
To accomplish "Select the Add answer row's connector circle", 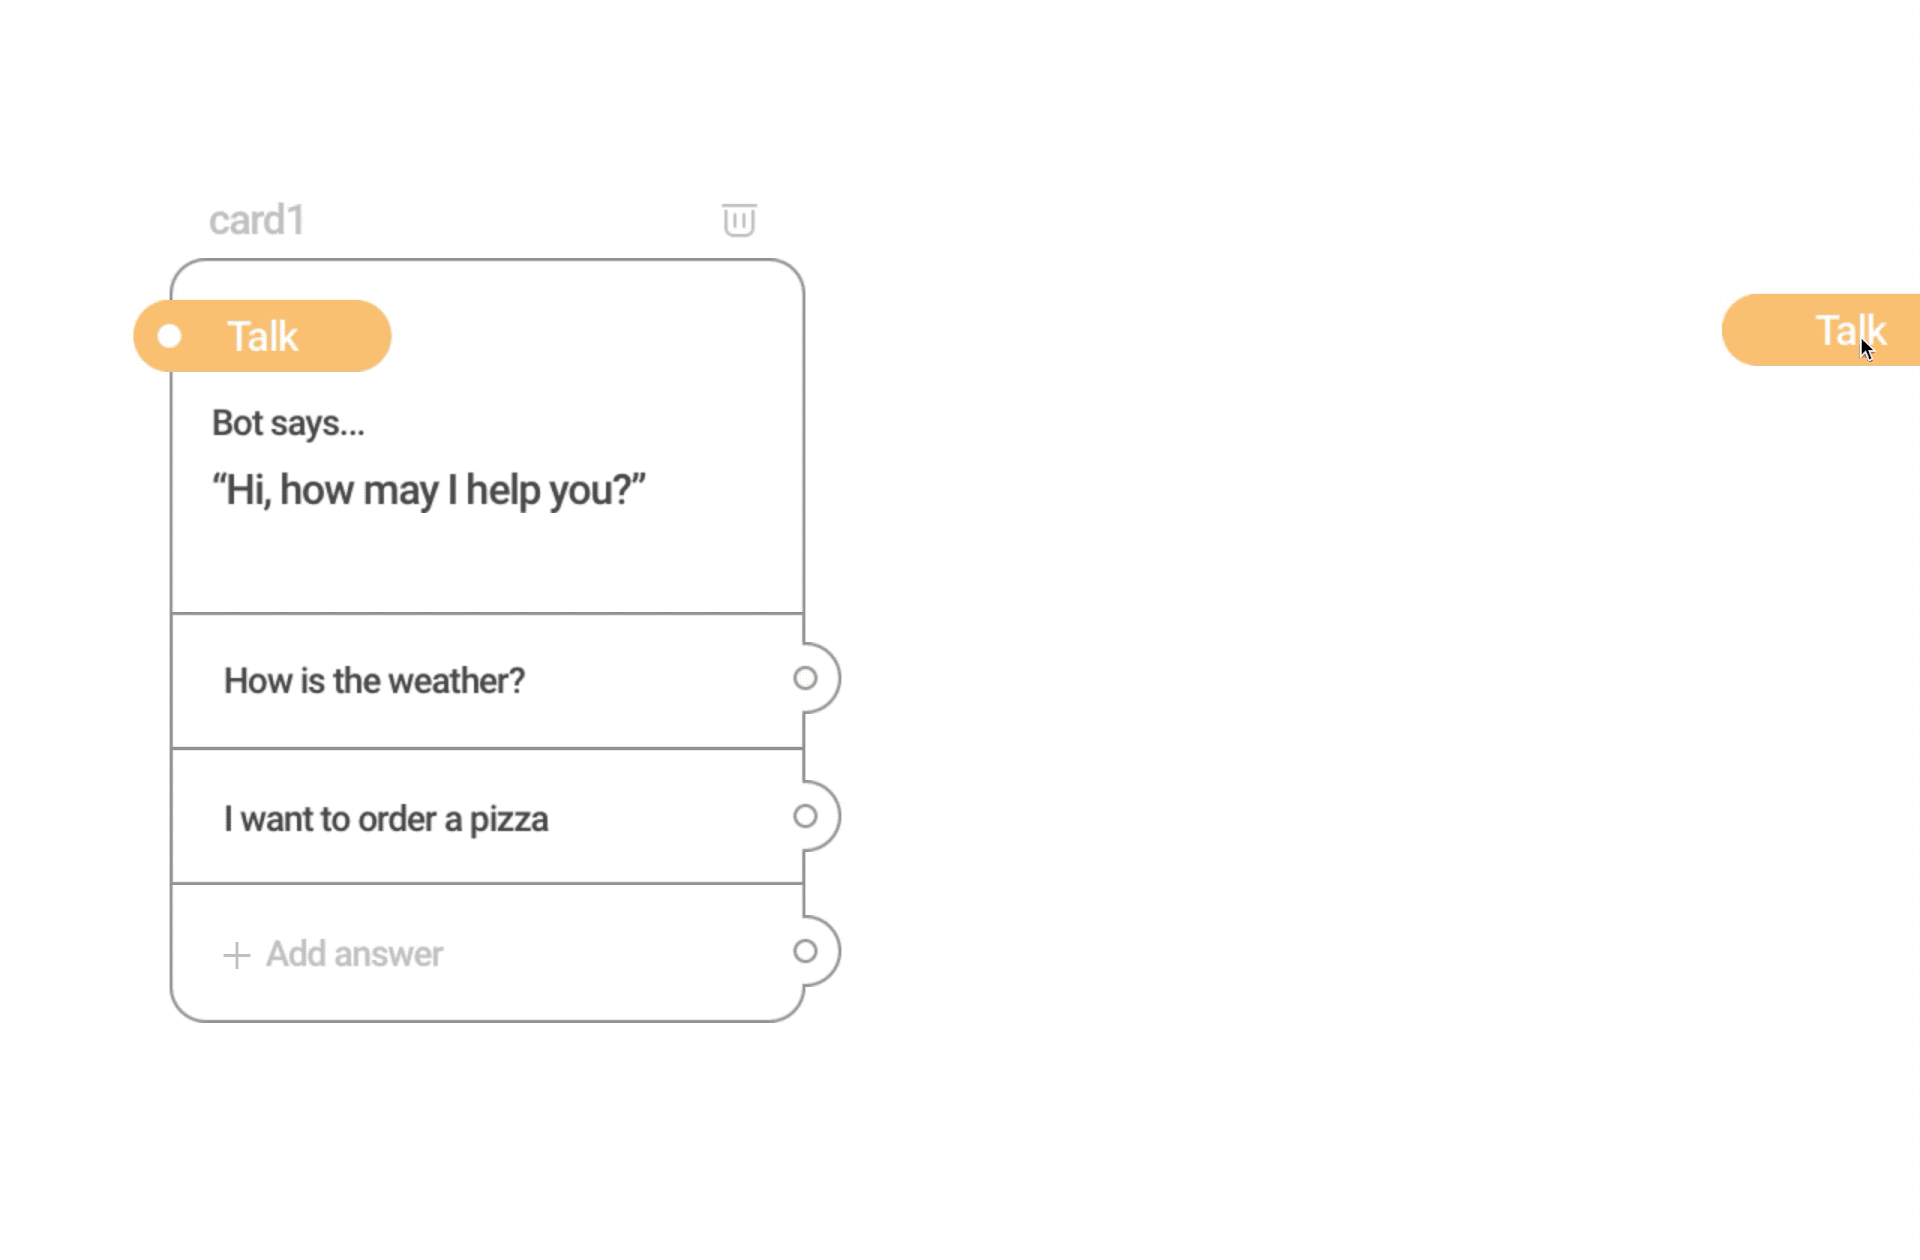I will click(805, 952).
